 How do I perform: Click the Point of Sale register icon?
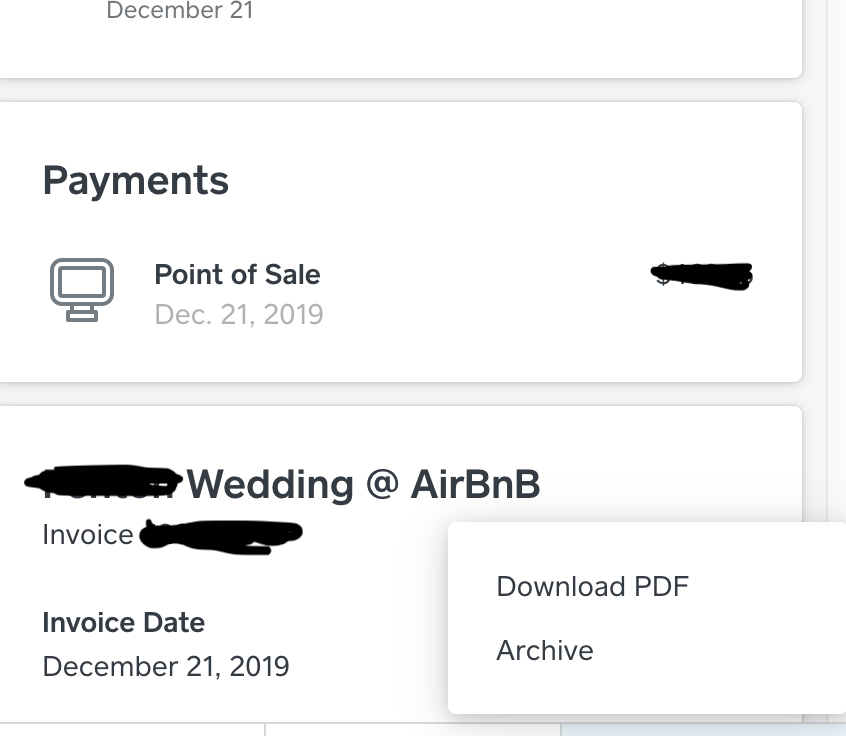(81, 289)
